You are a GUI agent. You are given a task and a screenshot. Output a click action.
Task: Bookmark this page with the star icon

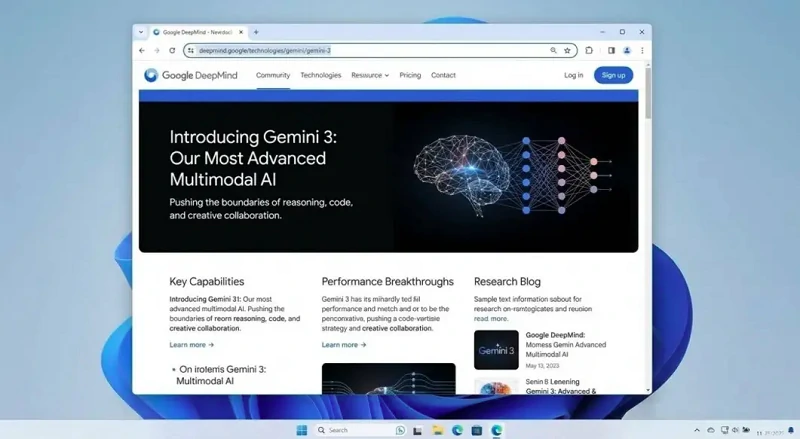point(567,51)
